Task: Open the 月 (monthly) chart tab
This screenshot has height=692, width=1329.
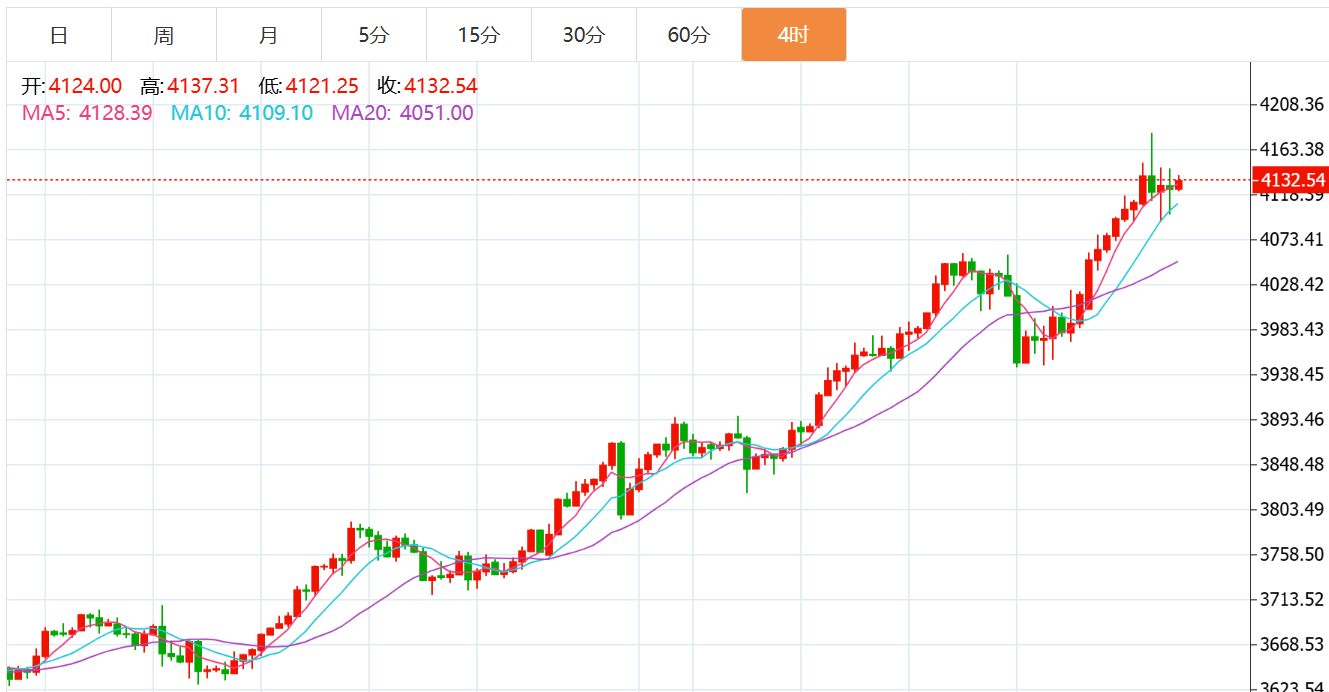Action: [268, 35]
